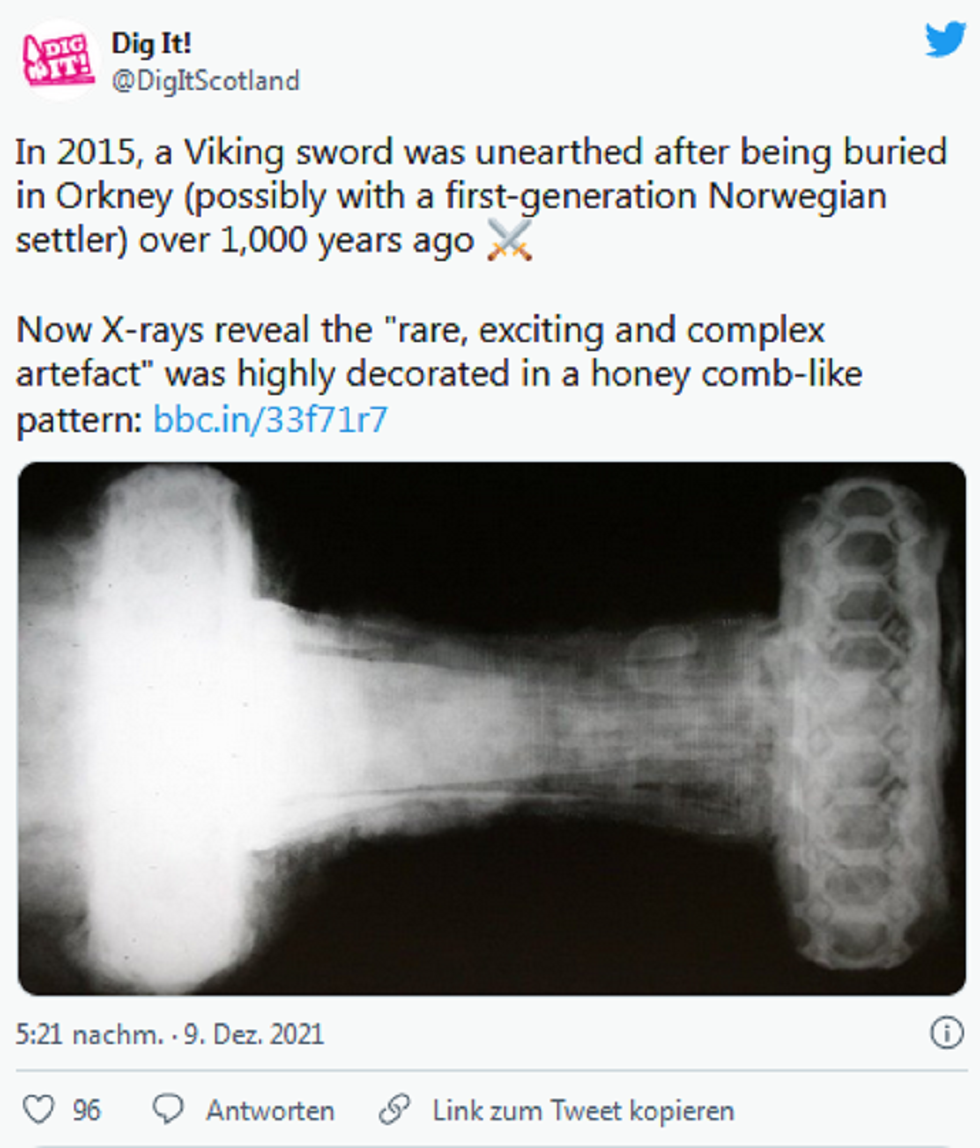Image resolution: width=980 pixels, height=1148 pixels.
Task: Click the honeycomb-patterned pommel in the X-ray
Action: (x=862, y=725)
